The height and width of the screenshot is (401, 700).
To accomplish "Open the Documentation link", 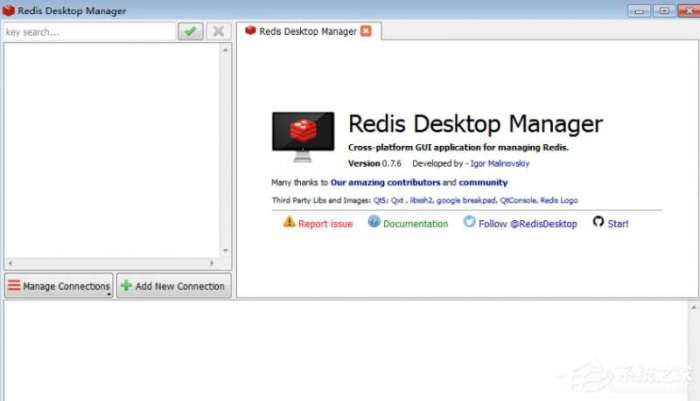I will click(x=416, y=224).
